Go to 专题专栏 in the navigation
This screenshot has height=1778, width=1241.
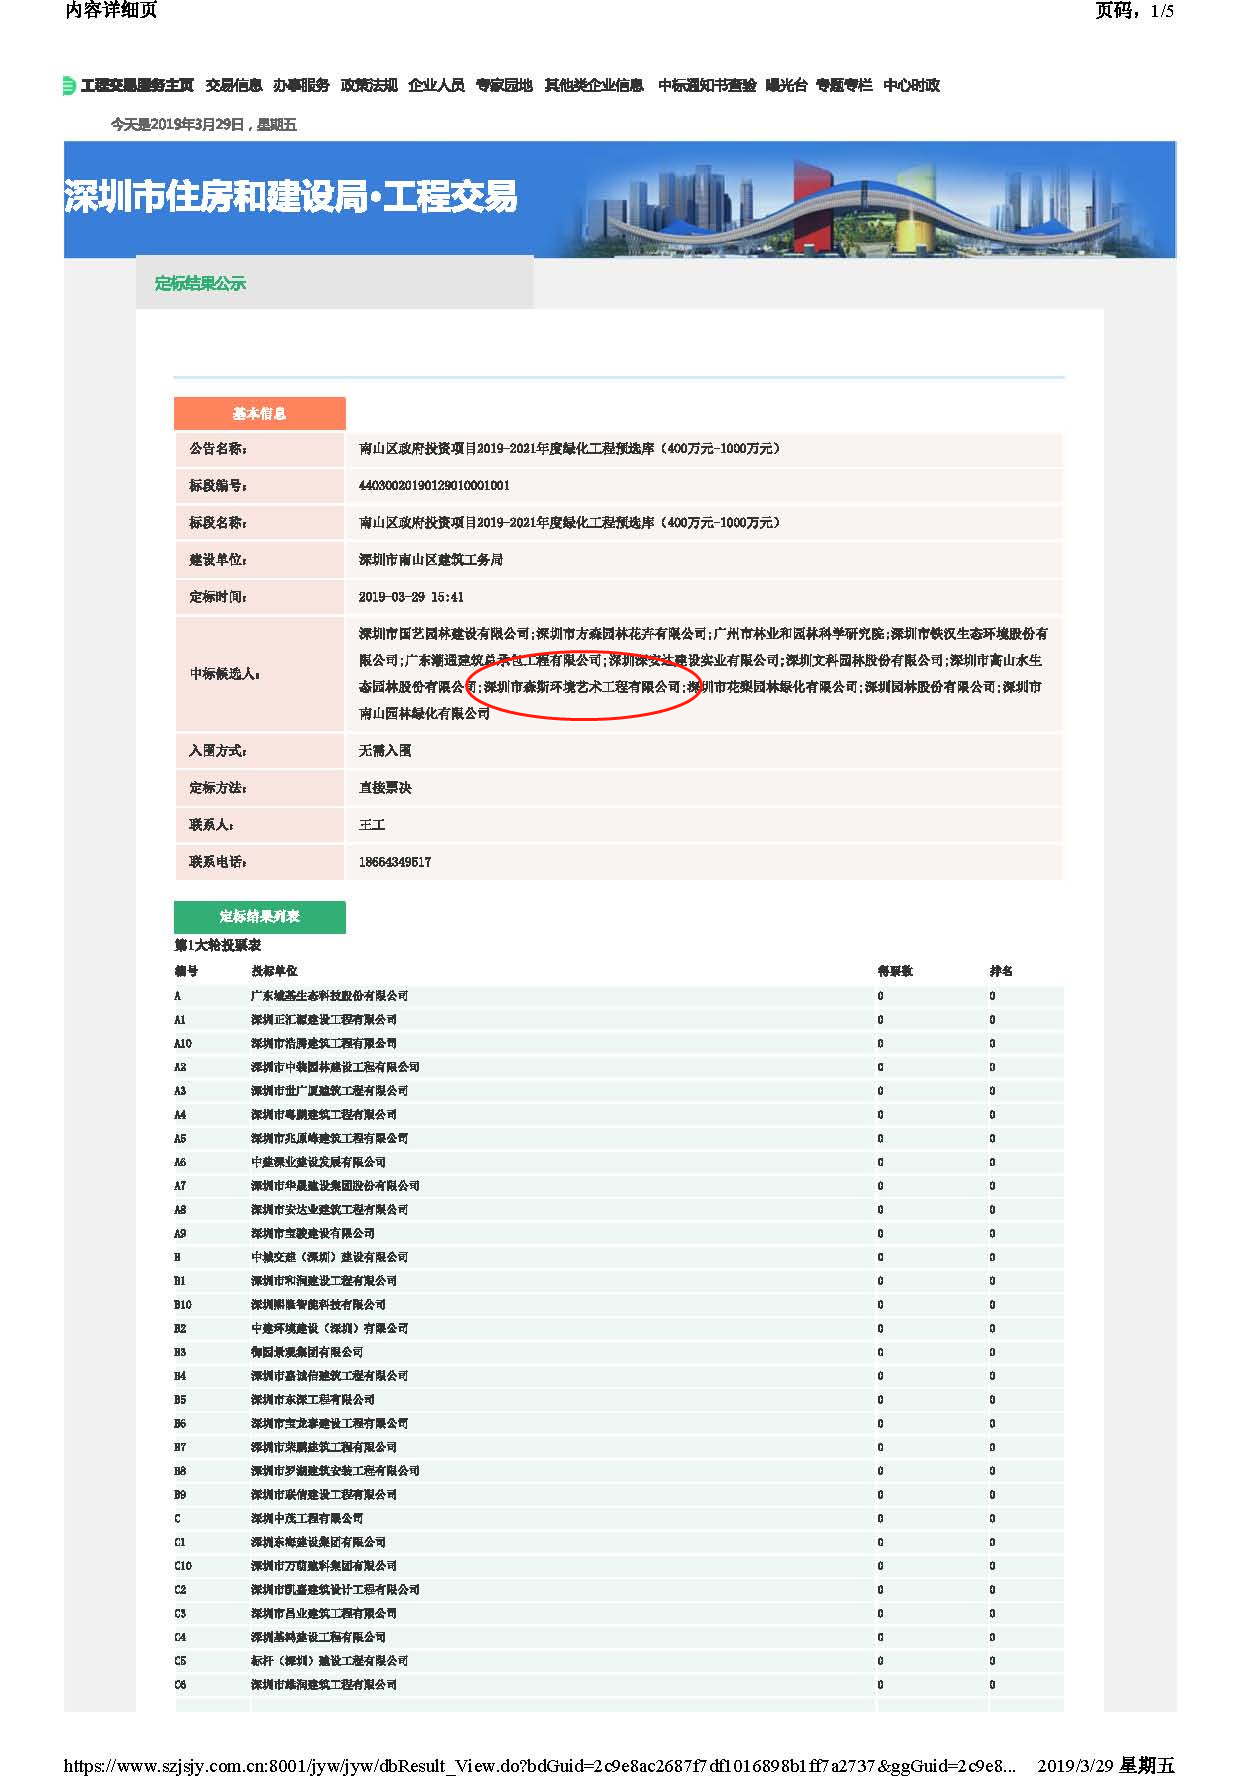tap(844, 86)
